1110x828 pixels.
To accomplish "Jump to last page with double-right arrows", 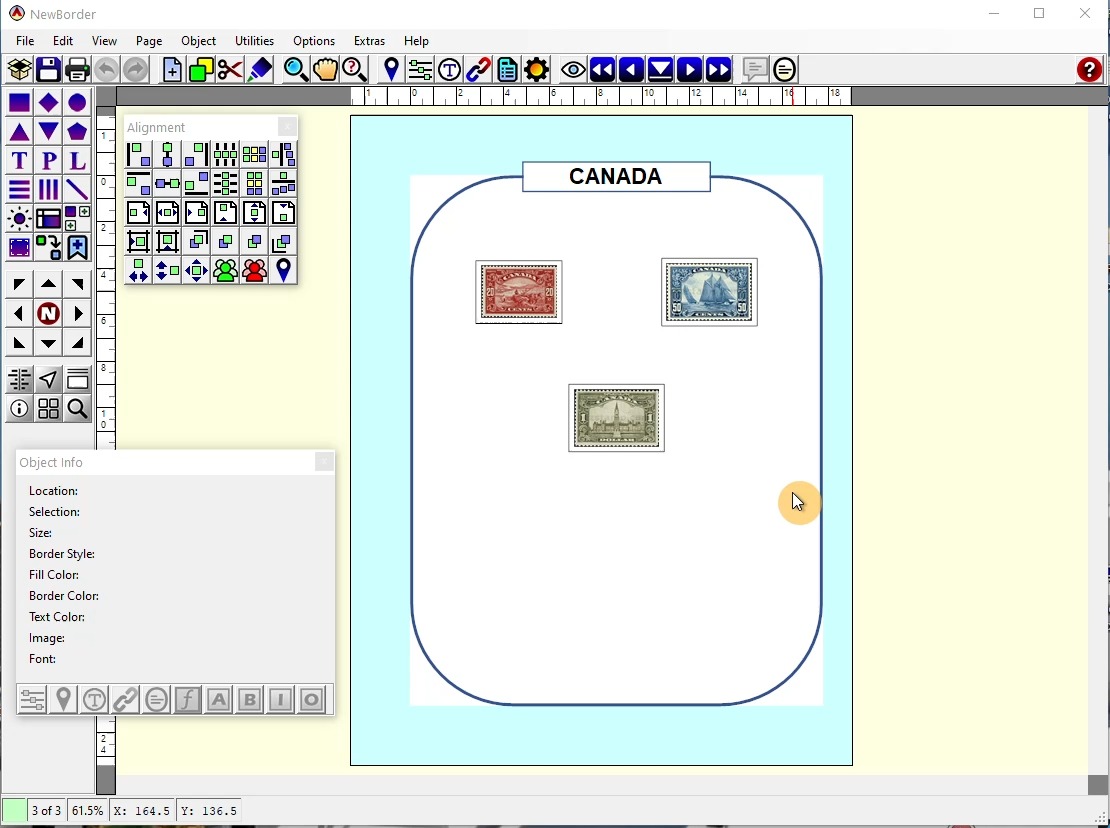I will (x=719, y=70).
